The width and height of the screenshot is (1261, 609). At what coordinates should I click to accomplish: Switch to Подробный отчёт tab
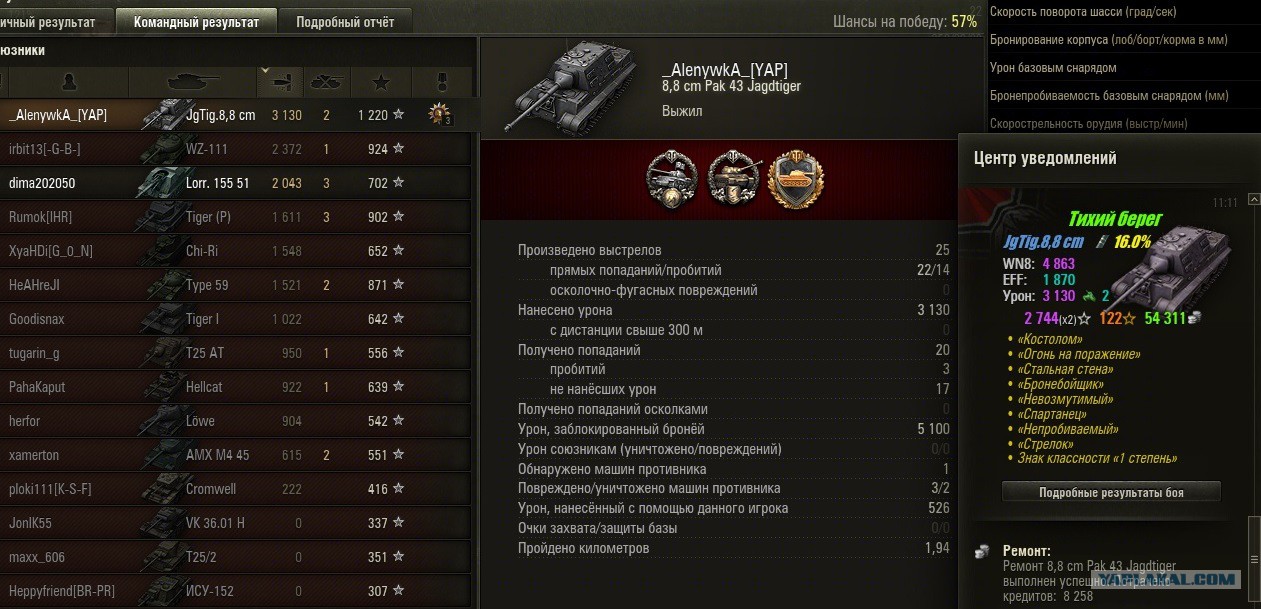coord(346,21)
